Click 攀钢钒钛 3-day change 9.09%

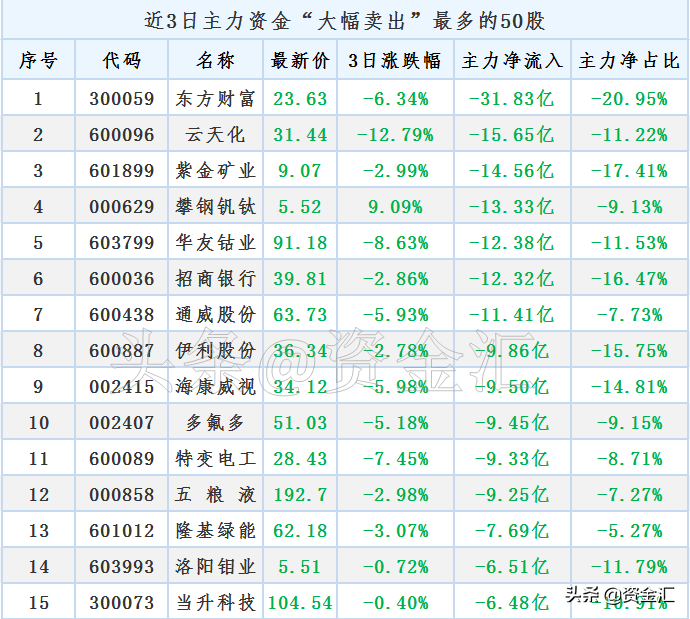pyautogui.click(x=395, y=207)
